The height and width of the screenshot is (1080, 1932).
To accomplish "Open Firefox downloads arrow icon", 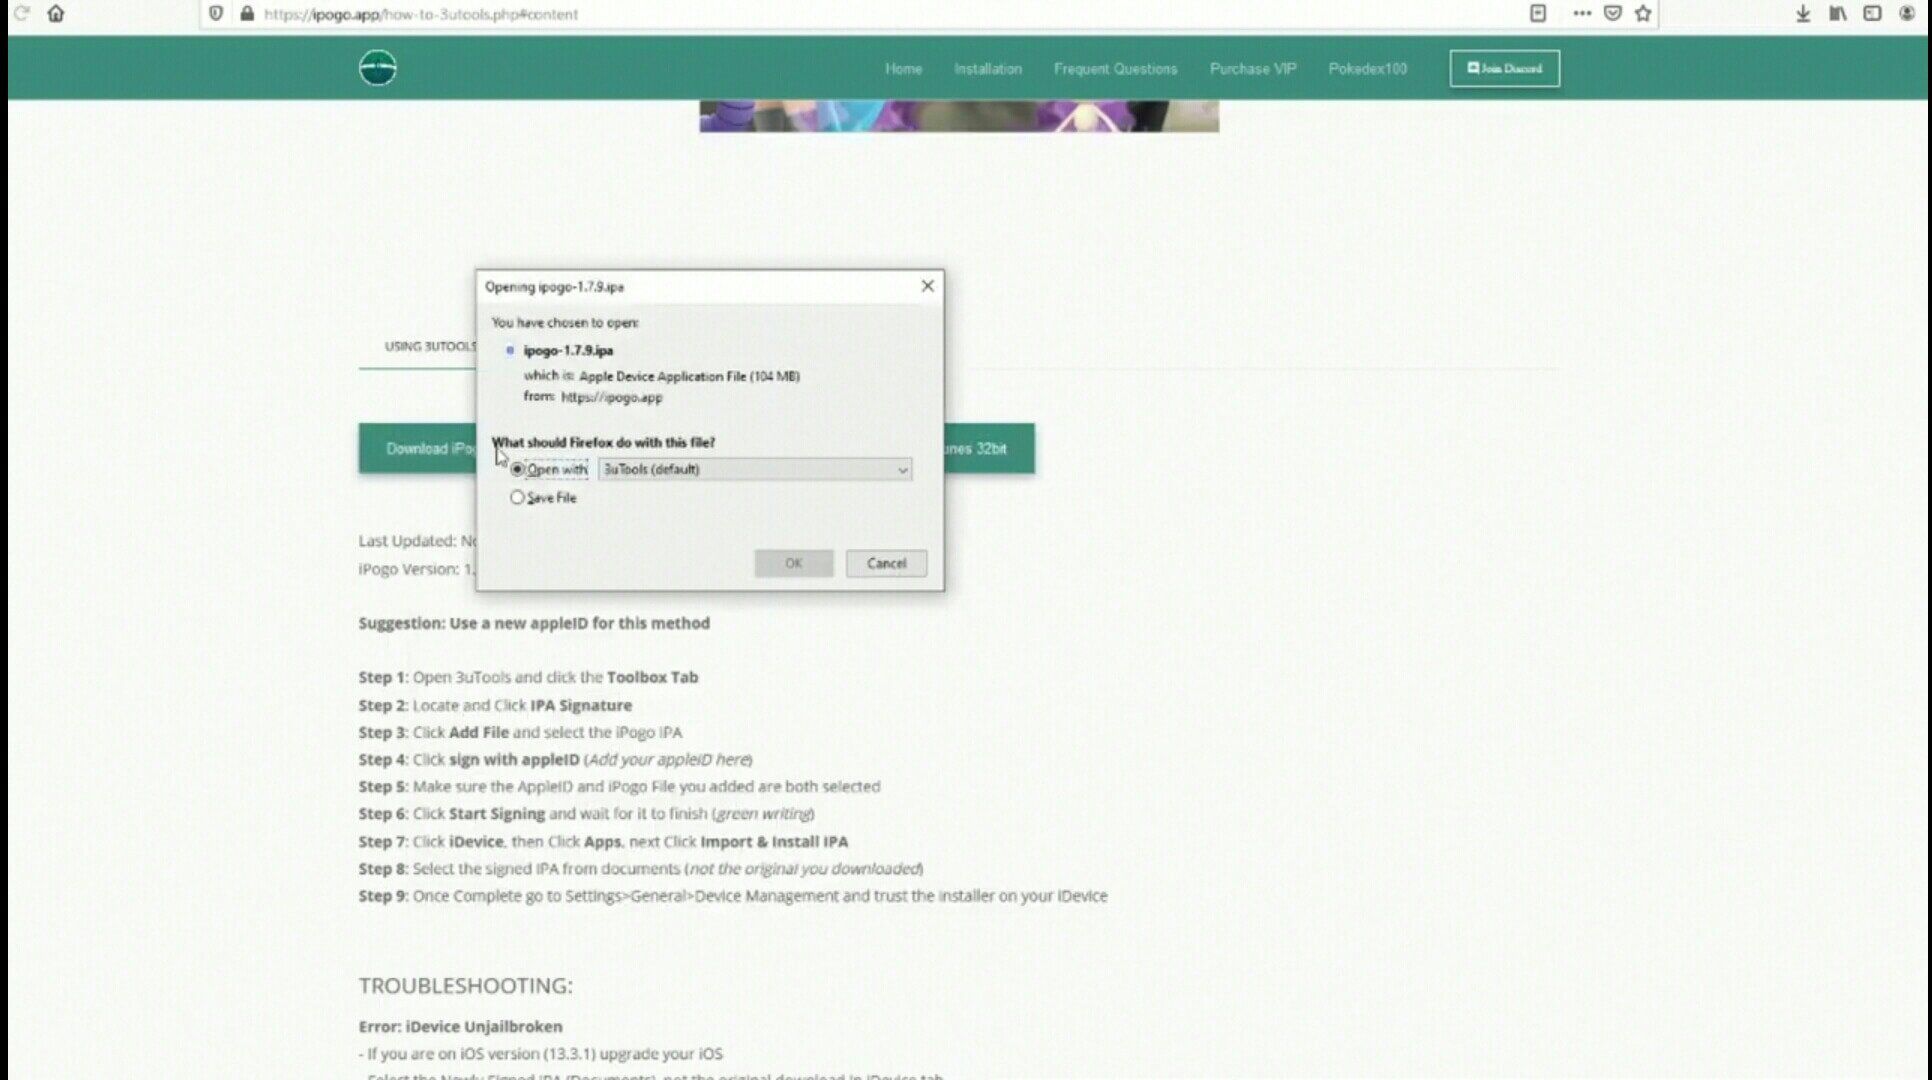I will [x=1803, y=14].
